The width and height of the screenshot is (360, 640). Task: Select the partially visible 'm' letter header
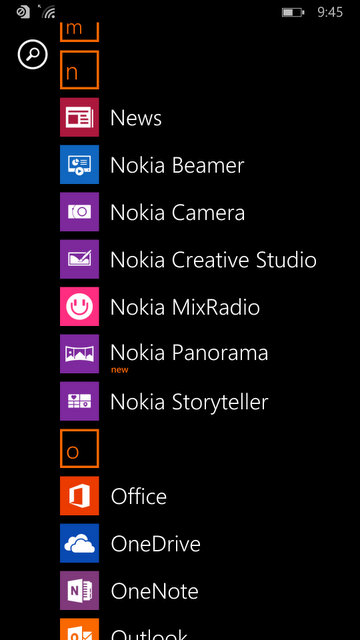(x=79, y=32)
